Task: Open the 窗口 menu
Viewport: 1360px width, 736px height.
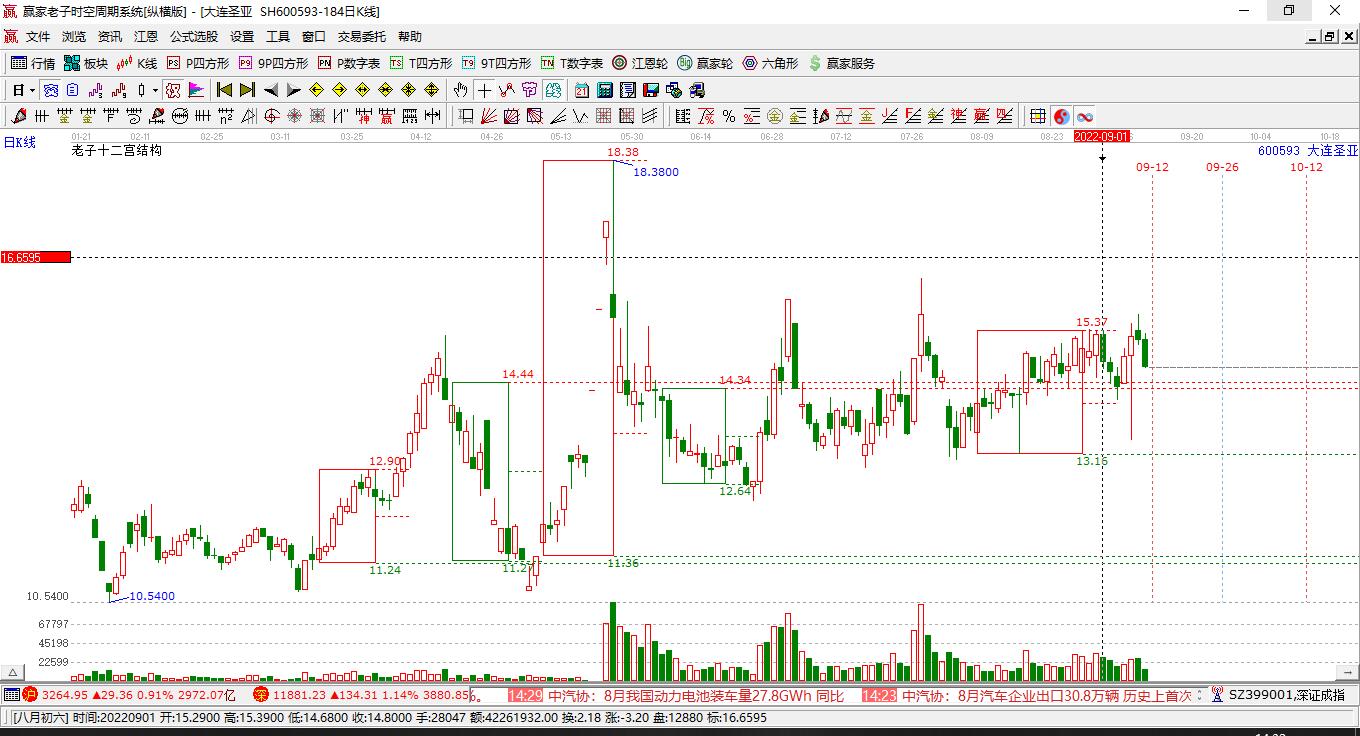Action: (x=314, y=37)
